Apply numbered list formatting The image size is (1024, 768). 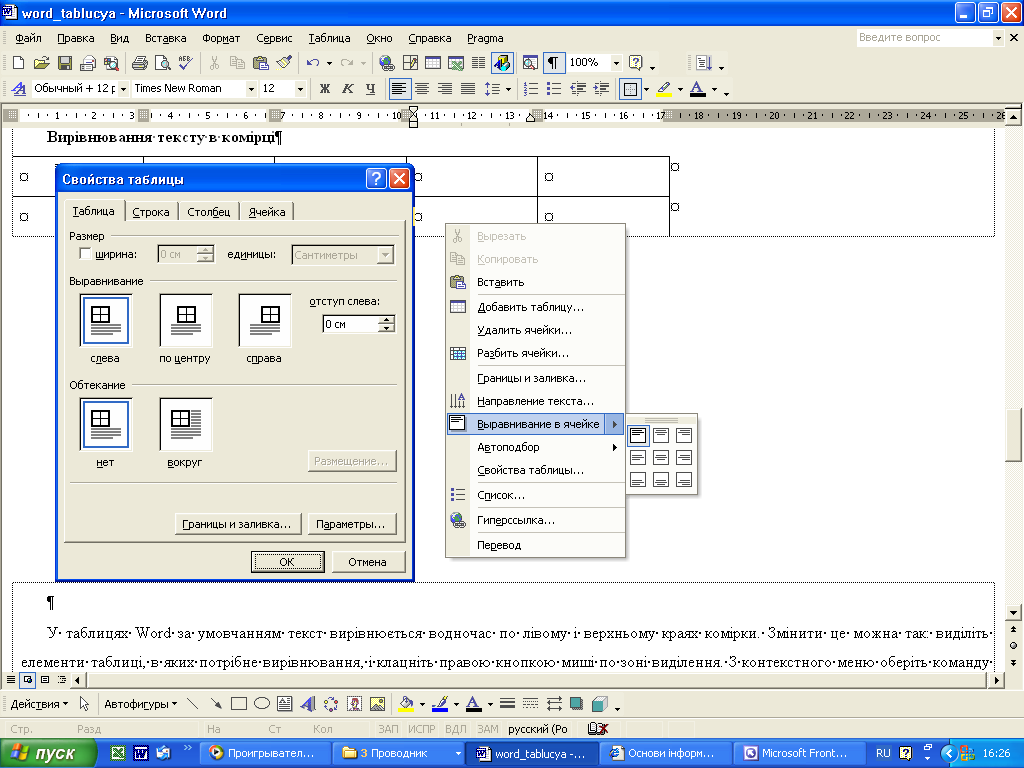tap(531, 88)
